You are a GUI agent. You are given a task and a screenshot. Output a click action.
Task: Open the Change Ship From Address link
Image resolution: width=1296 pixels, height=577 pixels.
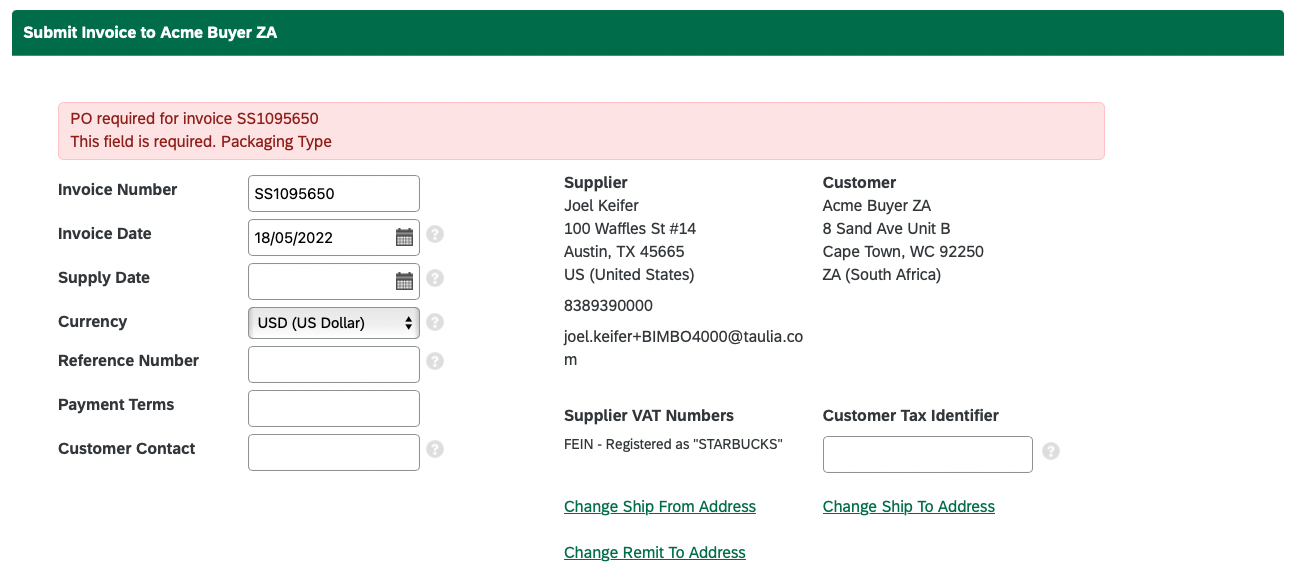(660, 507)
